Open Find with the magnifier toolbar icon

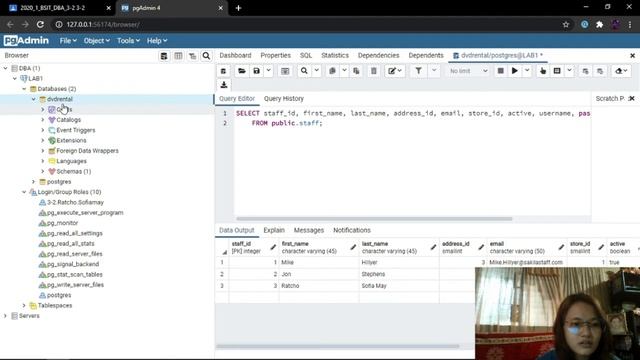pos(304,71)
